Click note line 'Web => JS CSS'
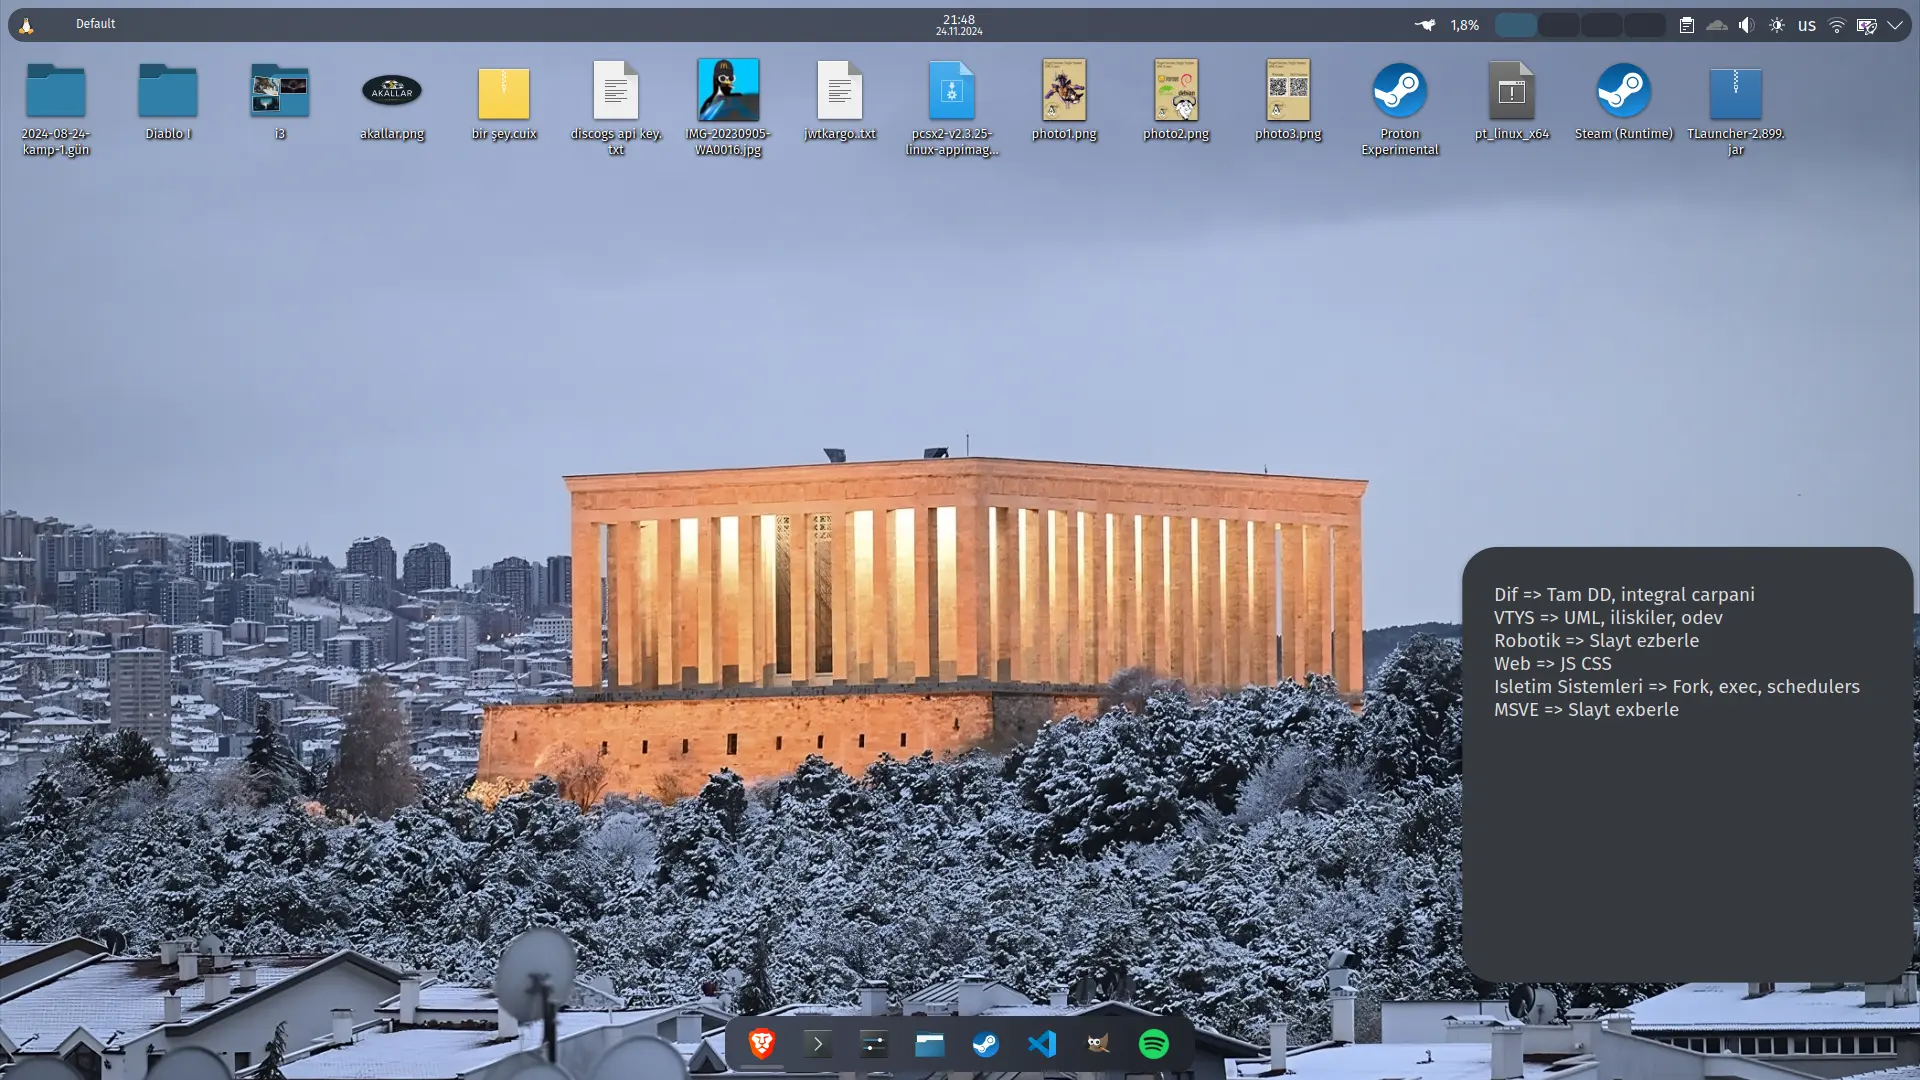This screenshot has width=1920, height=1080. click(1553, 664)
